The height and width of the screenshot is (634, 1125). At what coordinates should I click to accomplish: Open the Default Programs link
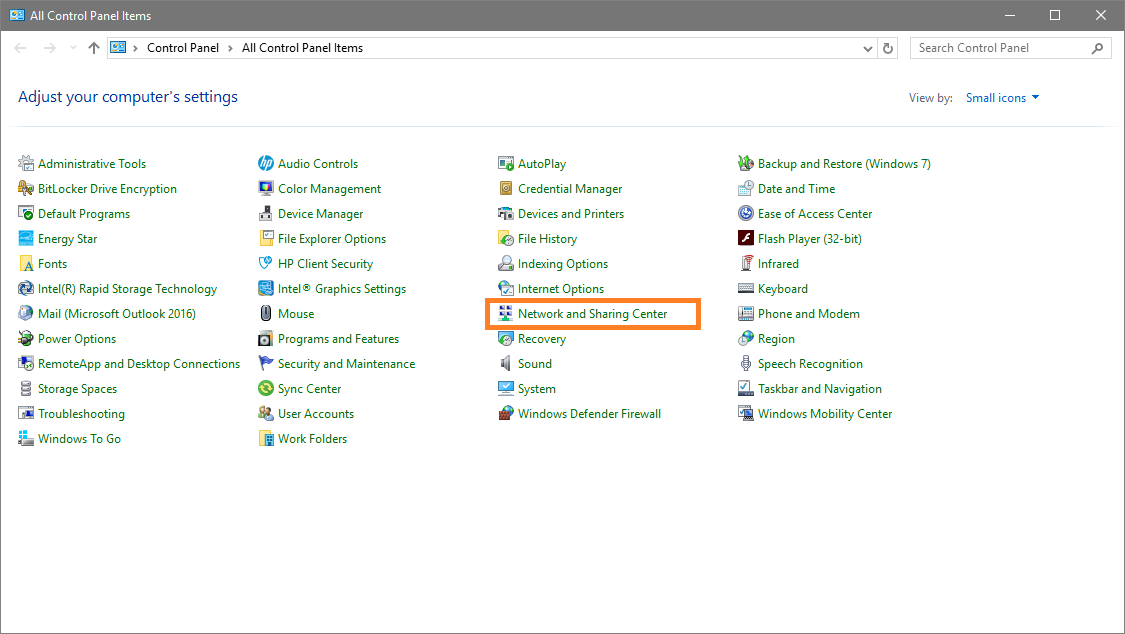[84, 214]
